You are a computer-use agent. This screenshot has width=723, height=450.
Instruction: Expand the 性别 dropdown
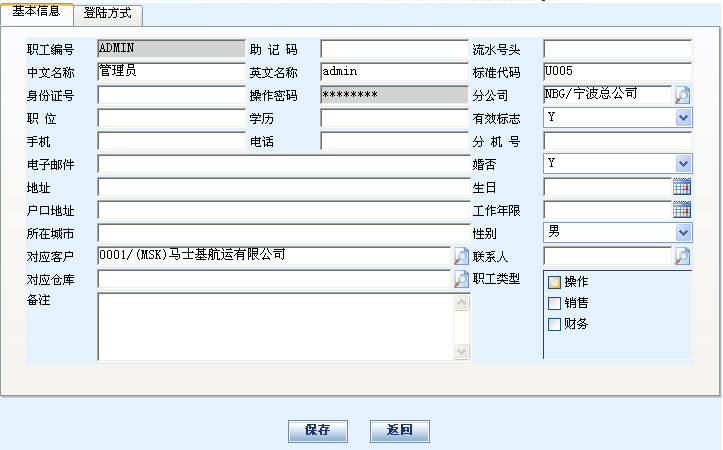click(x=683, y=233)
